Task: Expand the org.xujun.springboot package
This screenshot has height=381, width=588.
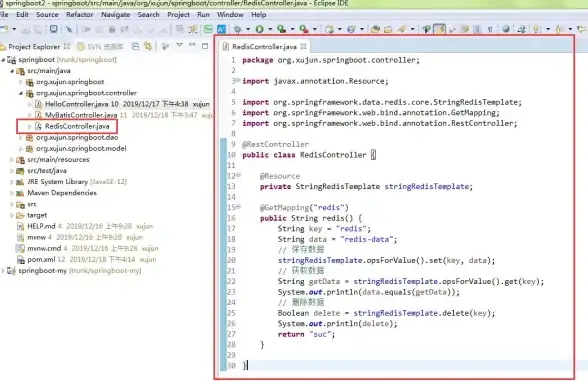Action: [x=21, y=82]
